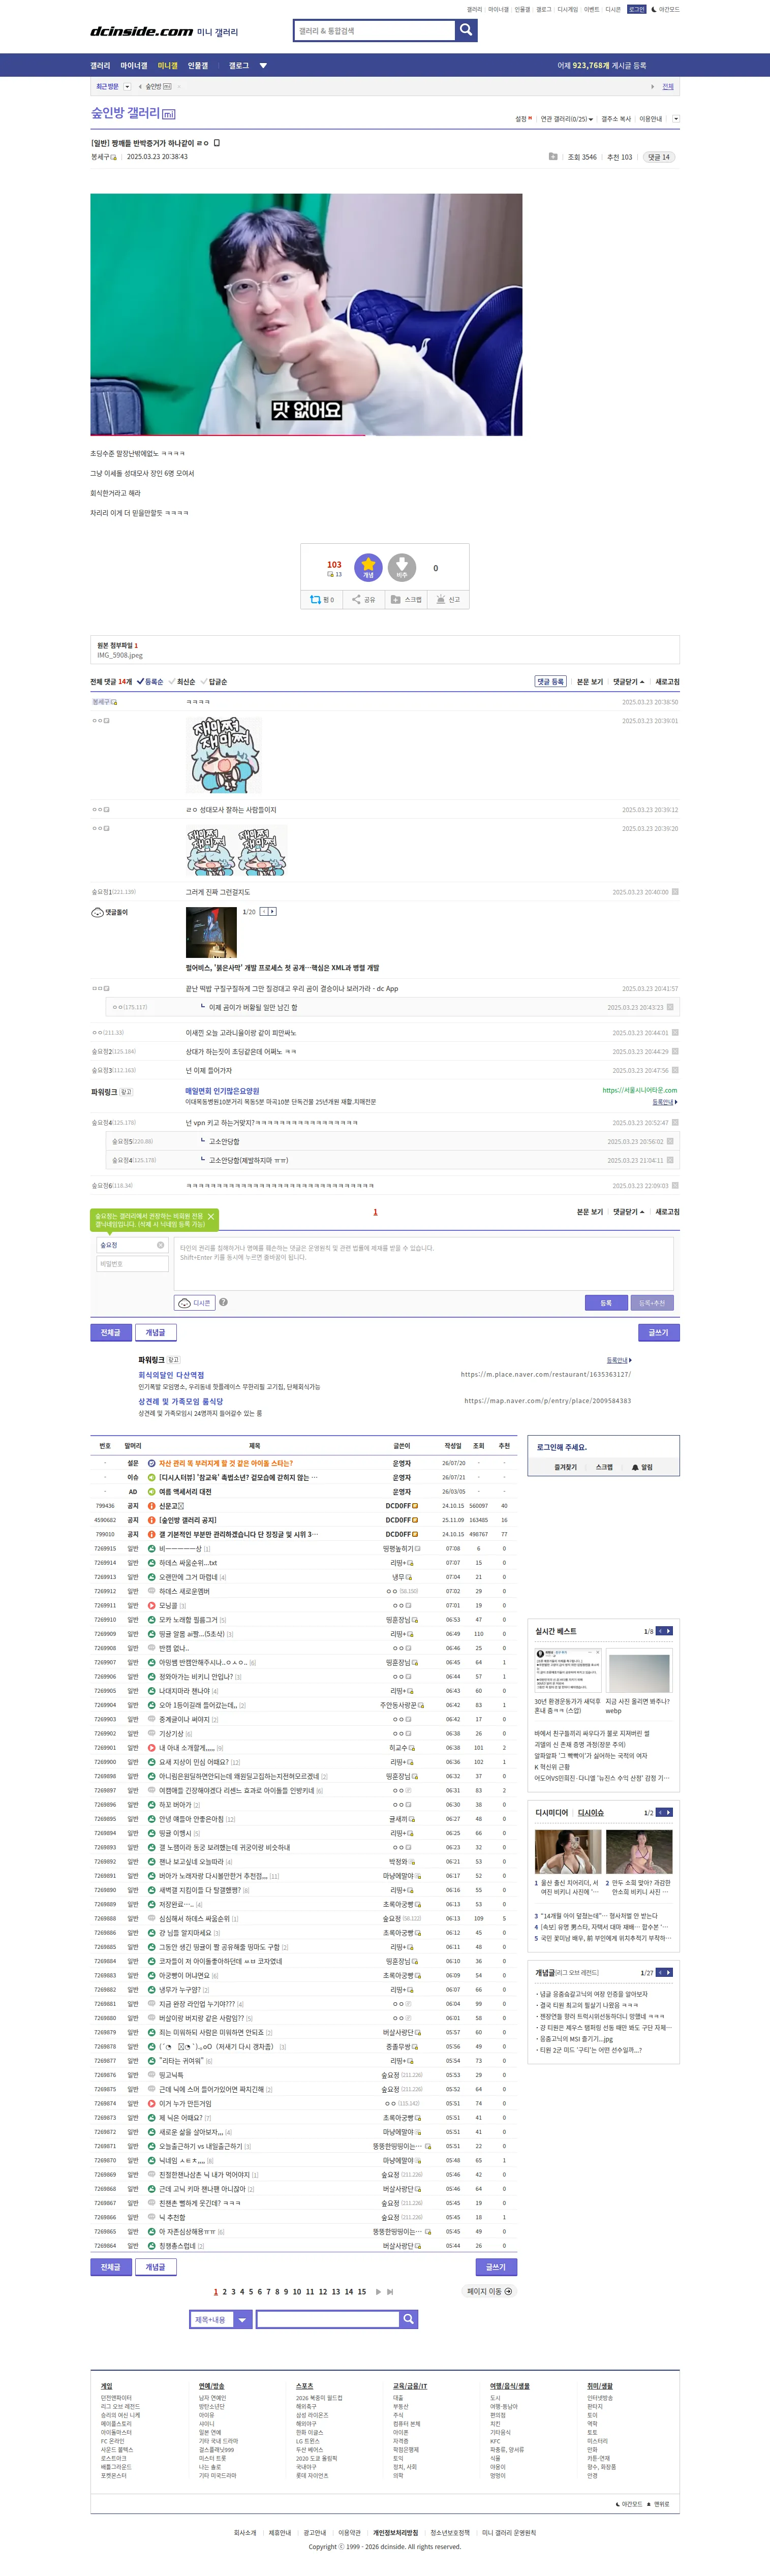This screenshot has height=2576, width=770.
Task: Collapse comments with lower 댓글닫기 toggle
Action: 628,1211
